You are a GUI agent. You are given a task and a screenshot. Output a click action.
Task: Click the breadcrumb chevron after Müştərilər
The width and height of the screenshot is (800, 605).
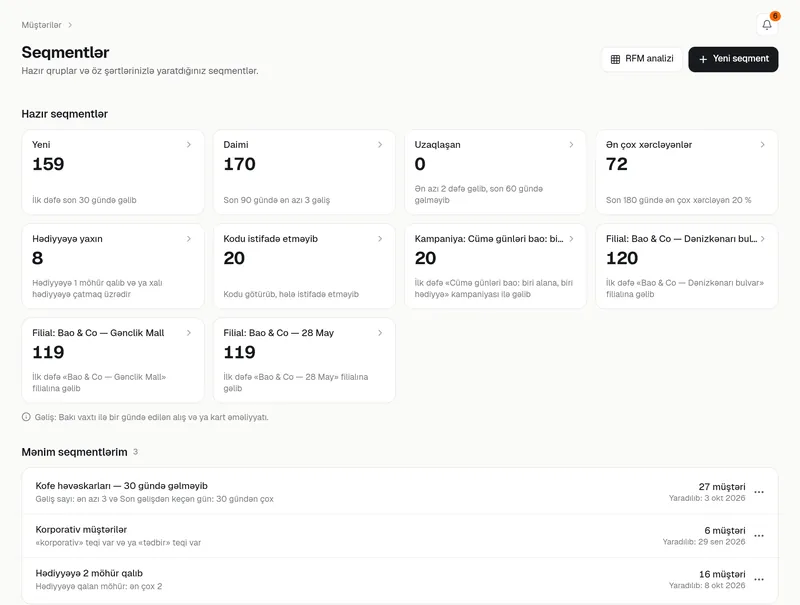pos(70,25)
